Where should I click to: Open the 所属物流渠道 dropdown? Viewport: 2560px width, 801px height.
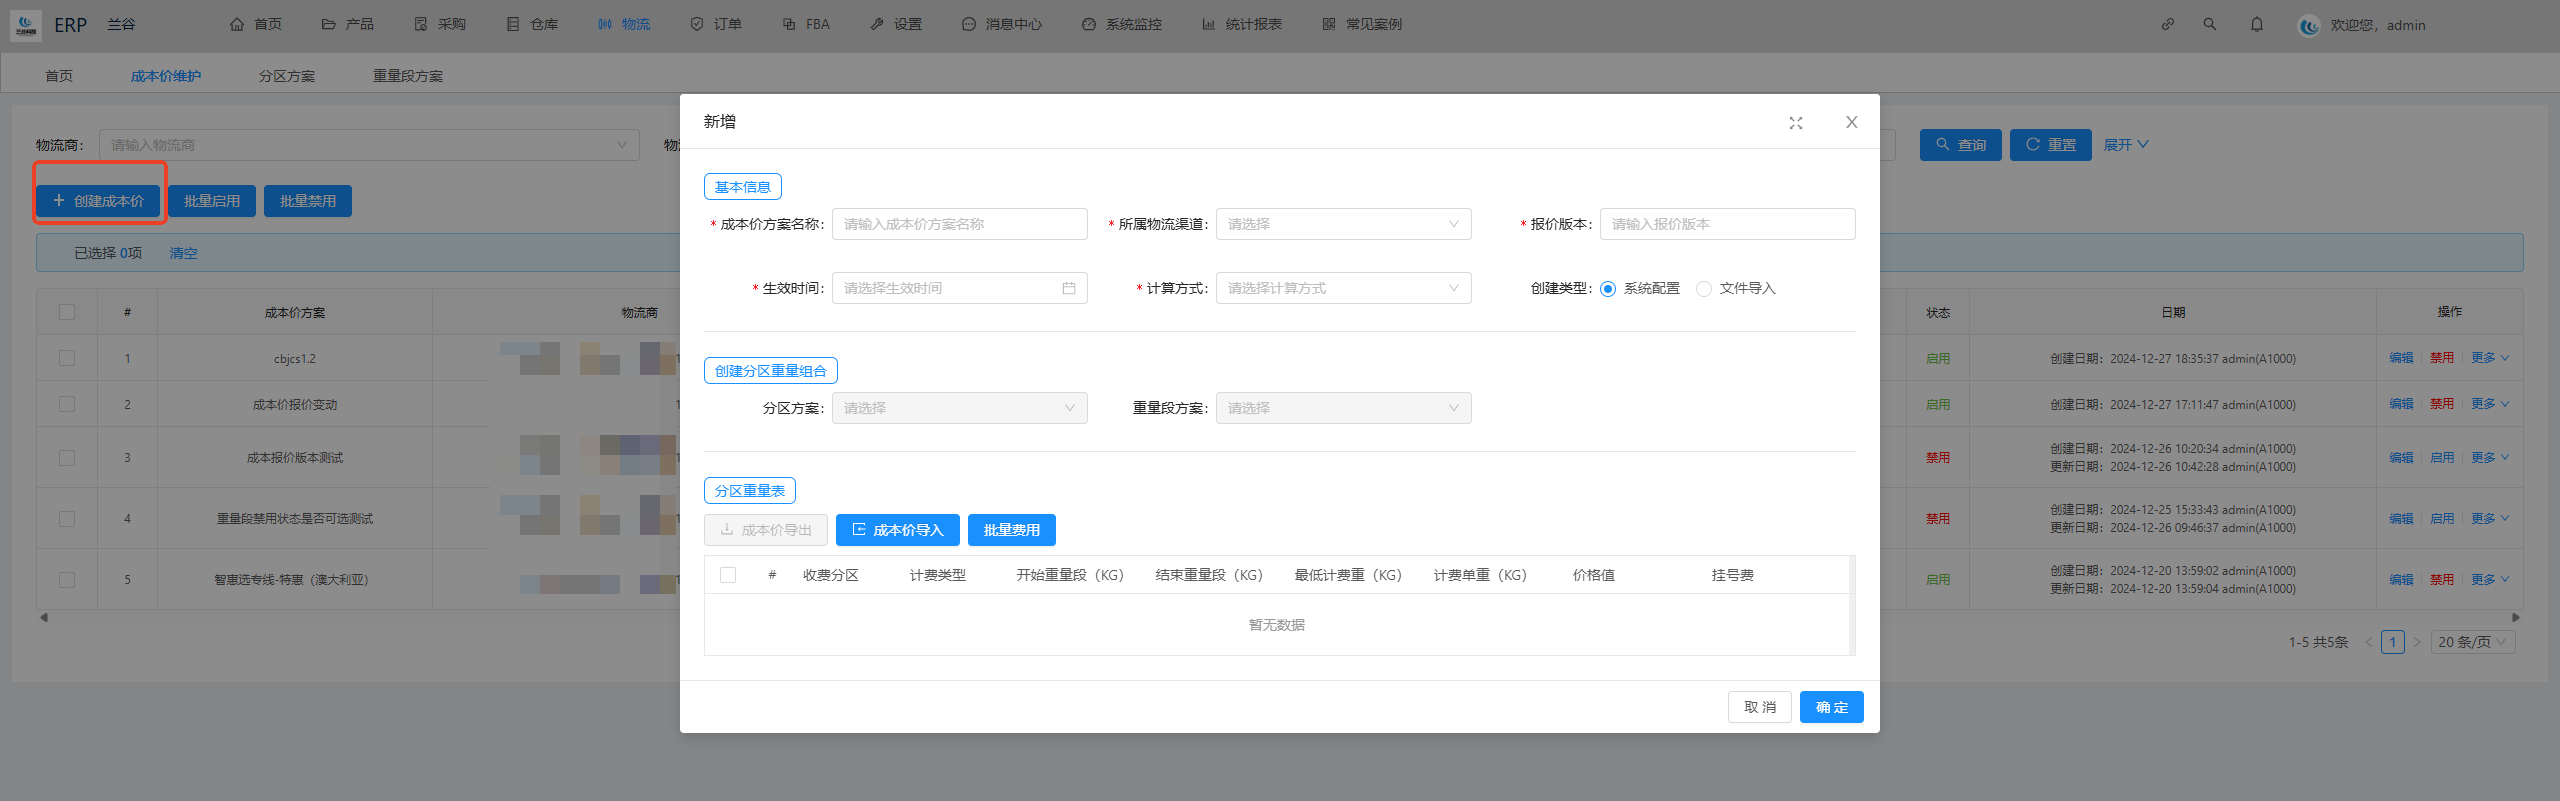[x=1342, y=225]
